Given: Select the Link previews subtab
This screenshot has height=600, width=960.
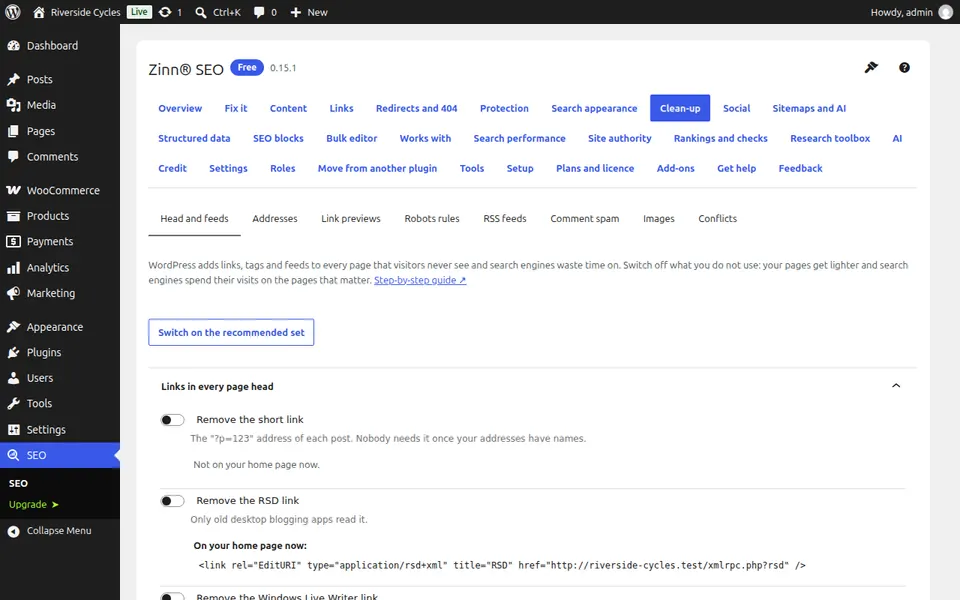Looking at the screenshot, I should point(351,219).
